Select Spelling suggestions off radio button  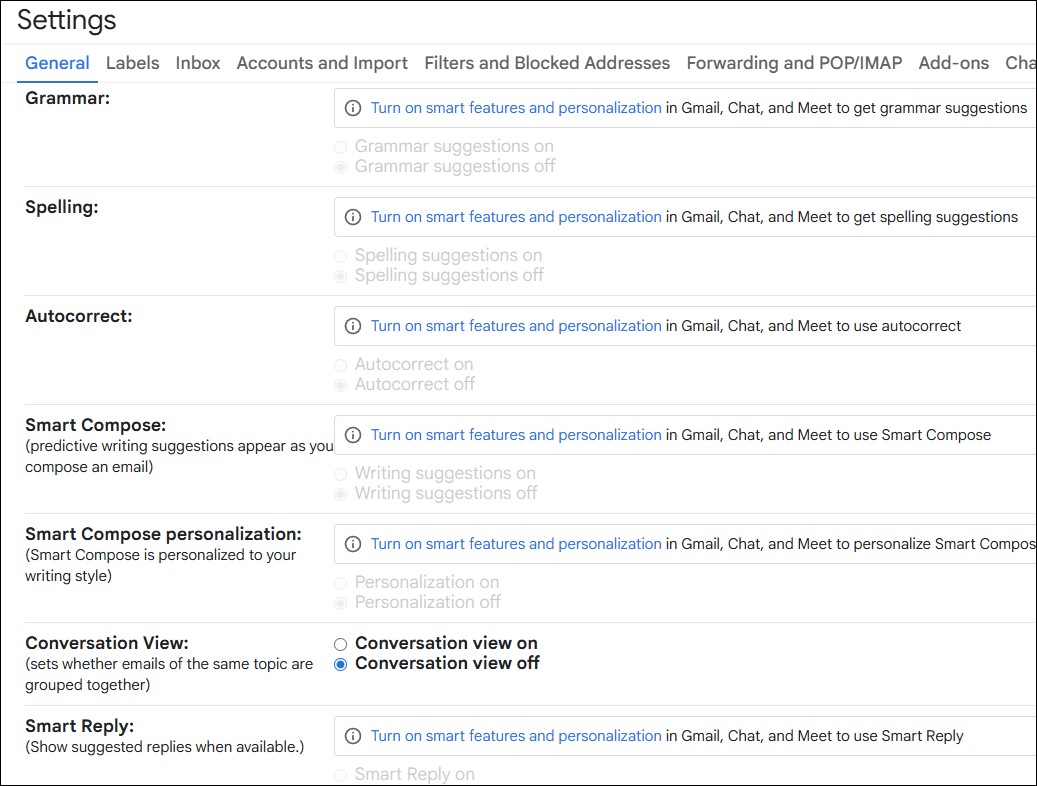pyautogui.click(x=341, y=276)
